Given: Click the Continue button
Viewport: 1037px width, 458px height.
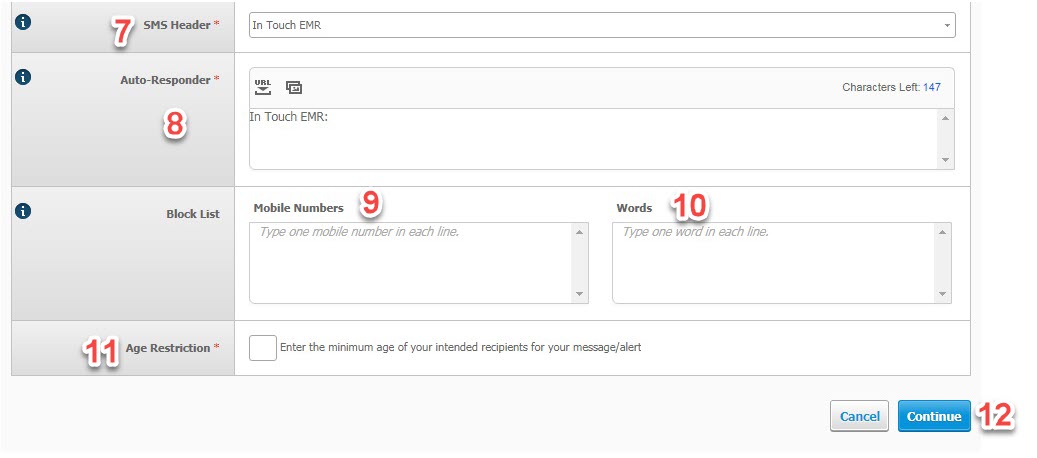Looking at the screenshot, I should click(x=934, y=416).
